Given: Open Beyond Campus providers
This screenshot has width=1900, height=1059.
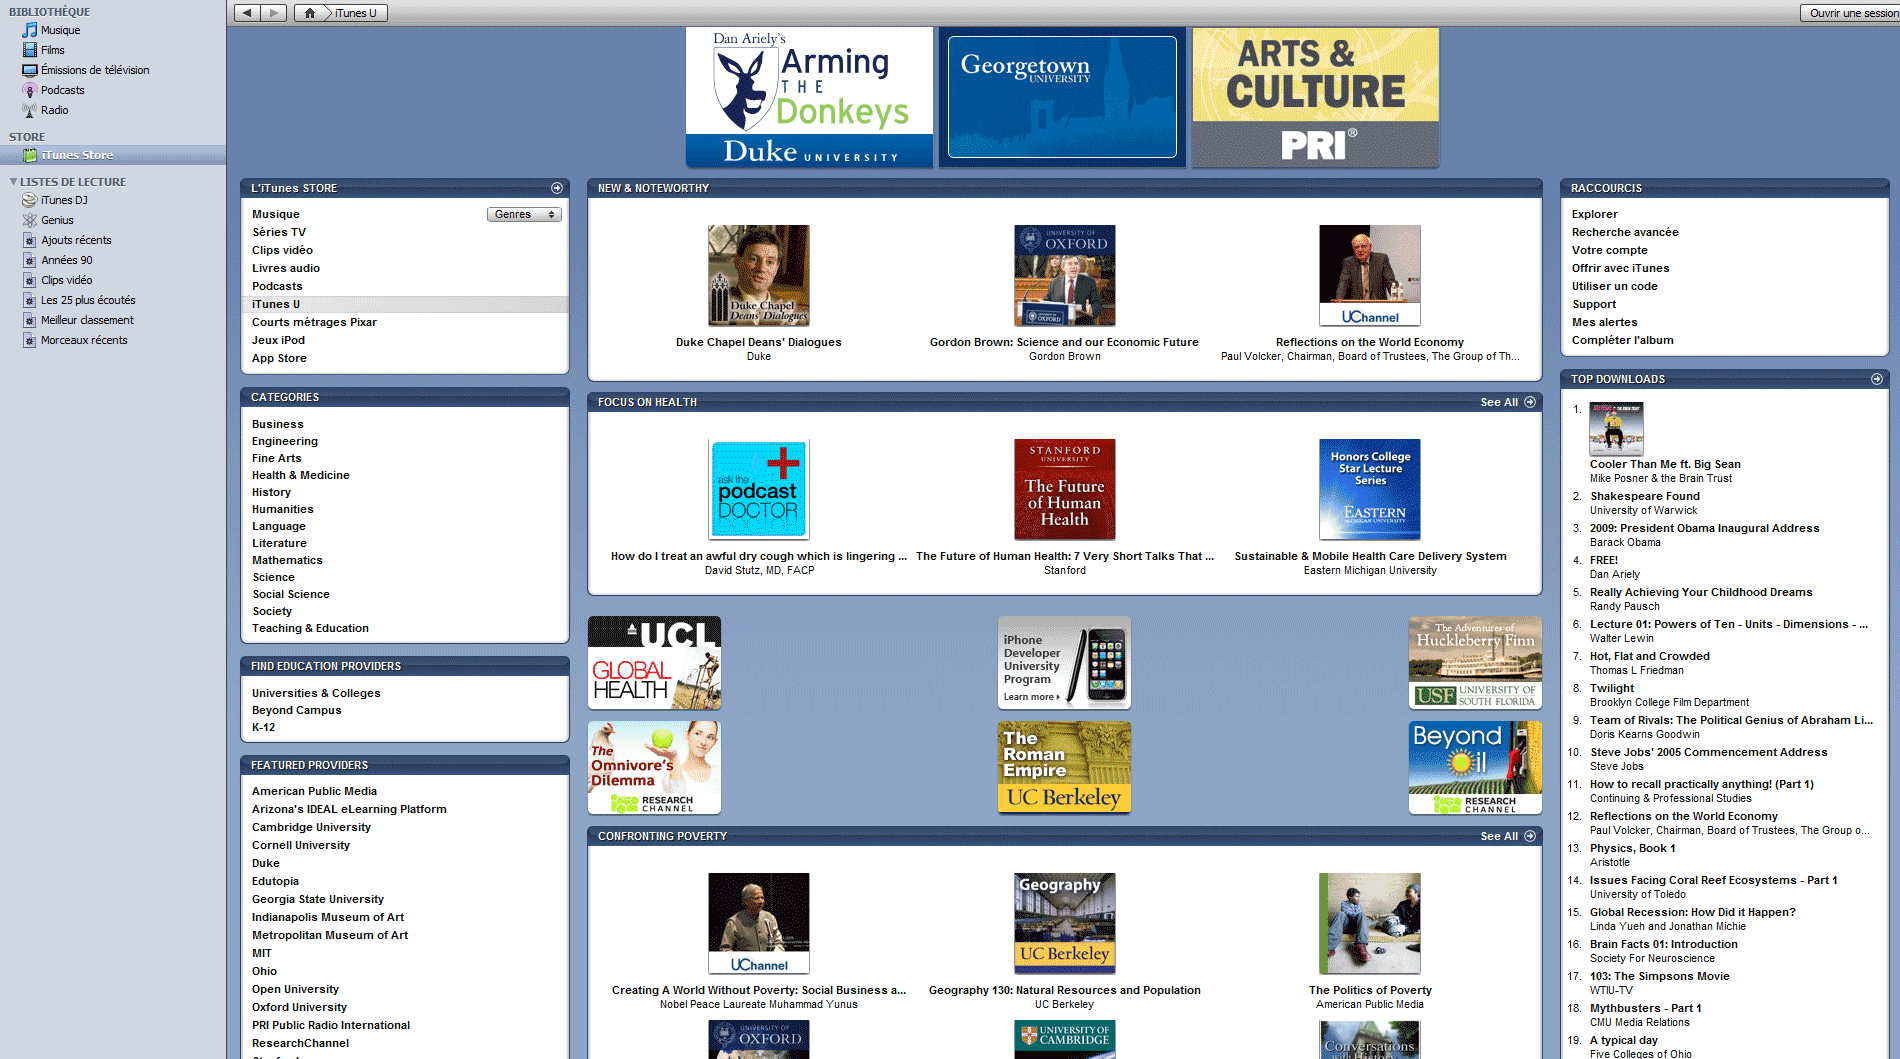Looking at the screenshot, I should click(296, 710).
